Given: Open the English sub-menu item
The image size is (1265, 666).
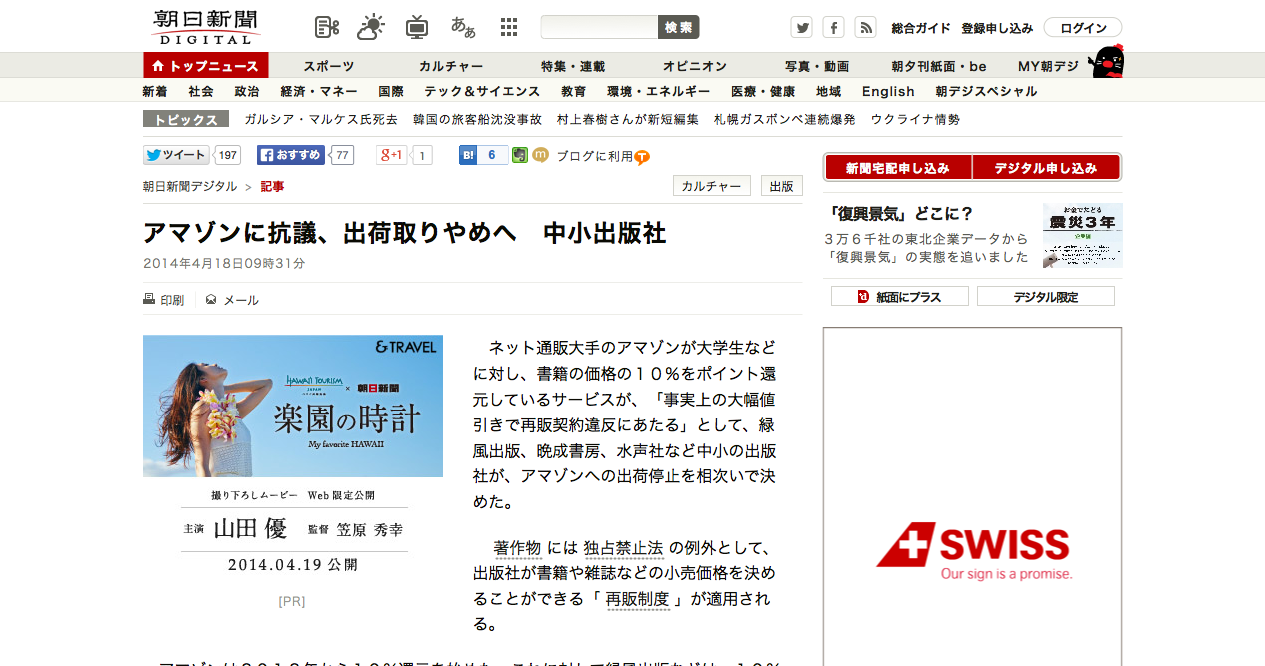Looking at the screenshot, I should pos(888,91).
